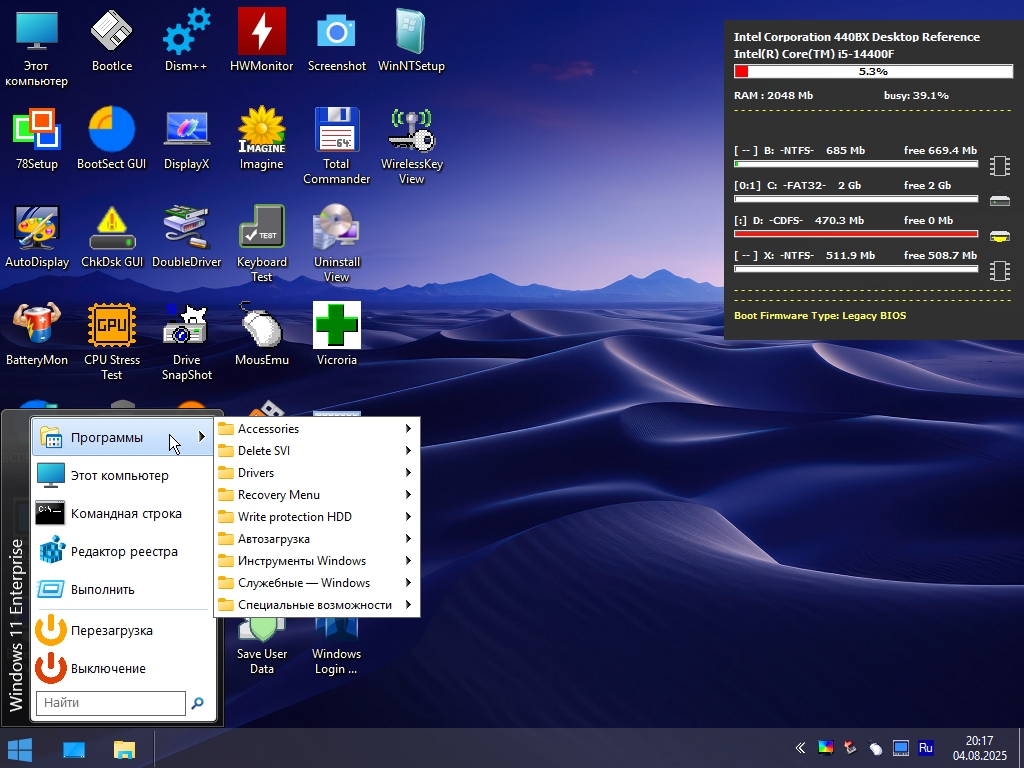Expand the Recovery Menu folder

point(317,494)
